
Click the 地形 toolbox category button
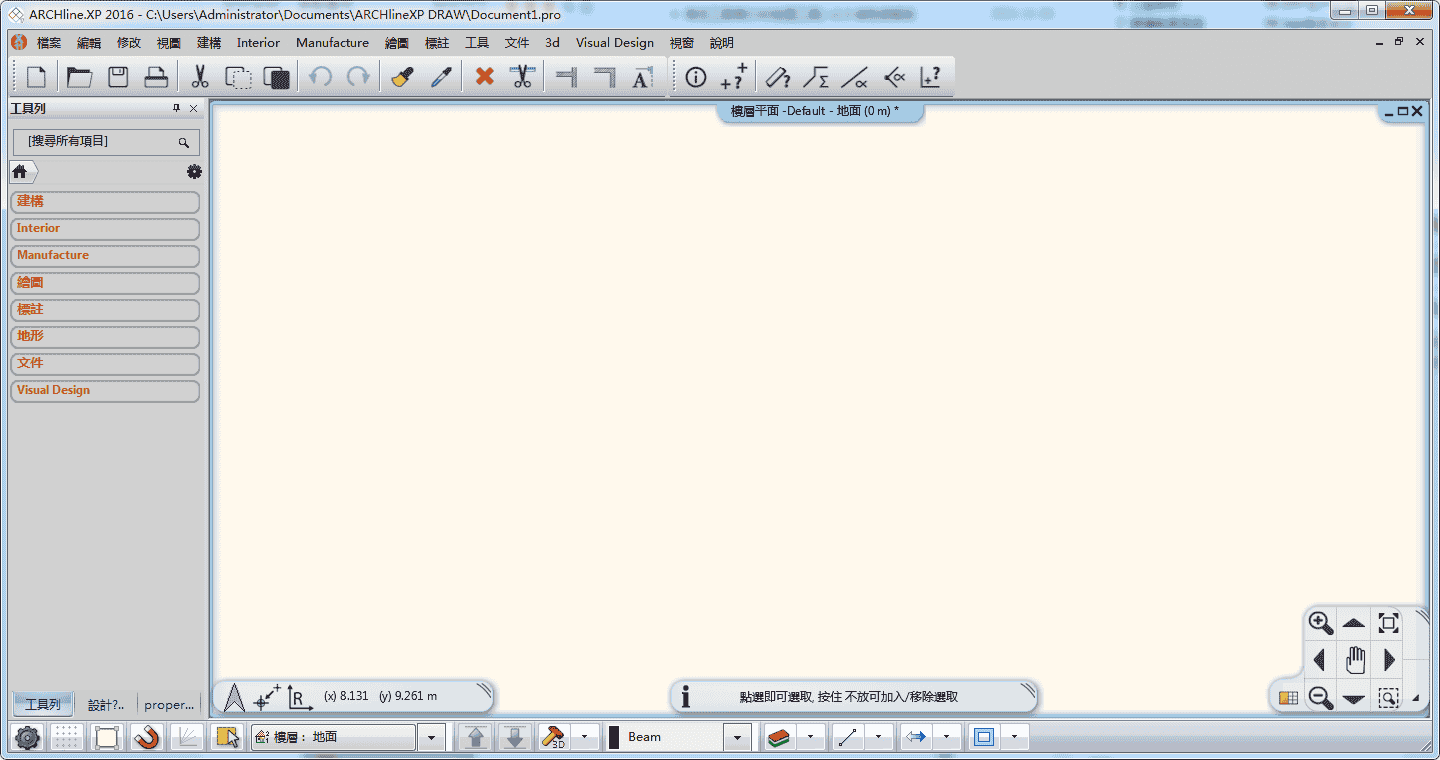(x=105, y=336)
